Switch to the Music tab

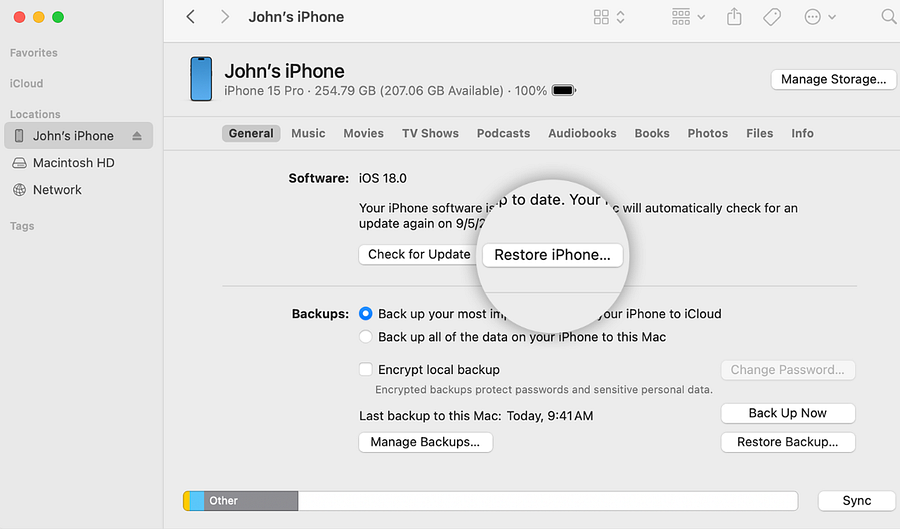308,133
